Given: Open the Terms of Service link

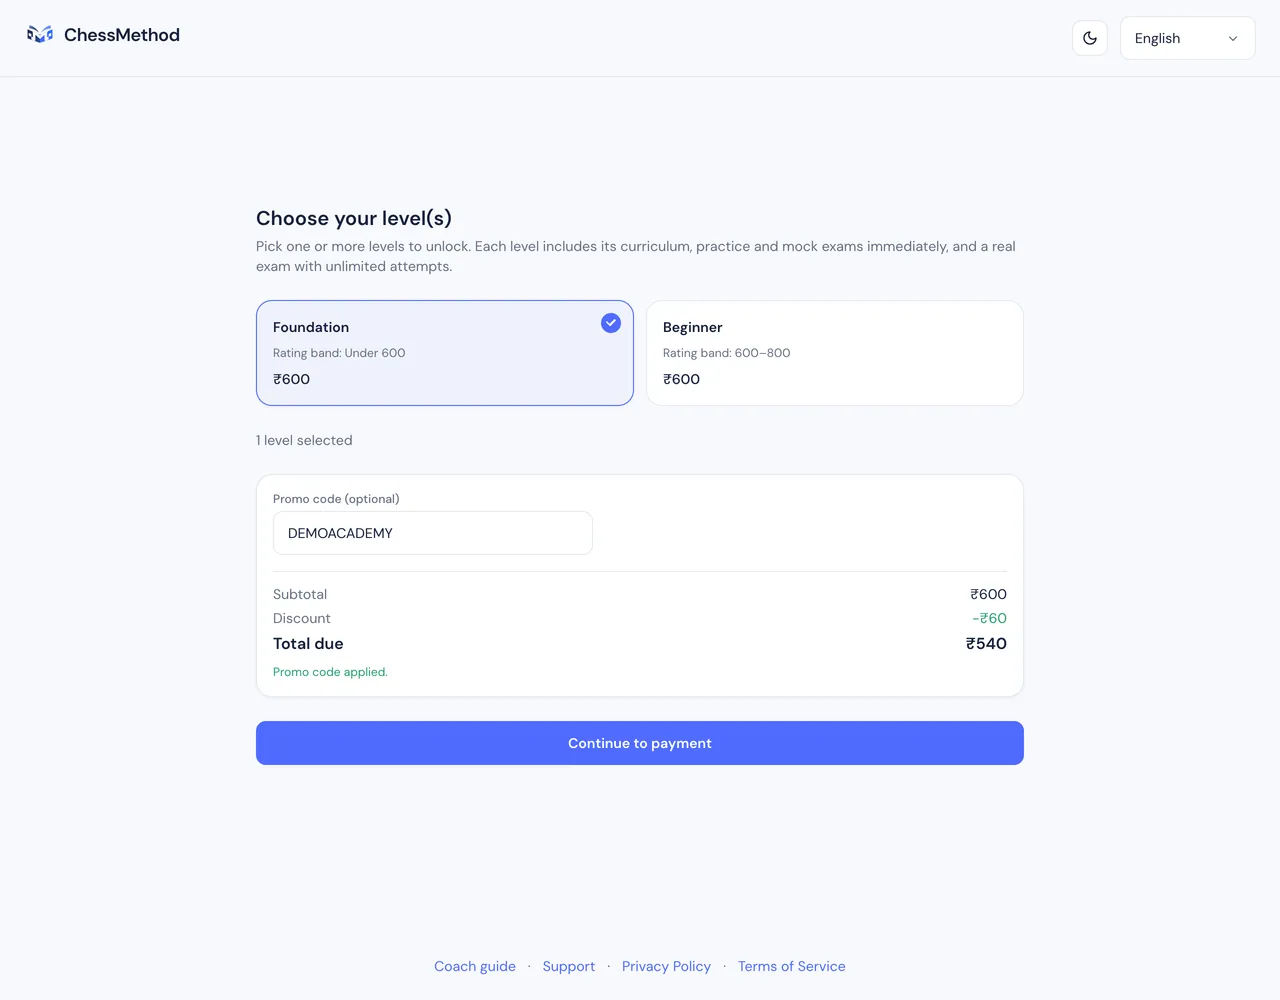Looking at the screenshot, I should pyautogui.click(x=792, y=966).
